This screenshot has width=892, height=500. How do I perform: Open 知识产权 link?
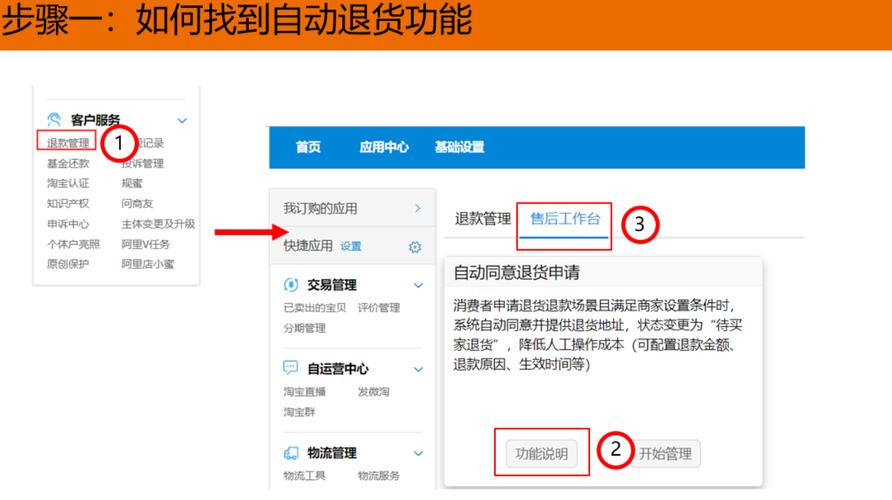coord(68,203)
